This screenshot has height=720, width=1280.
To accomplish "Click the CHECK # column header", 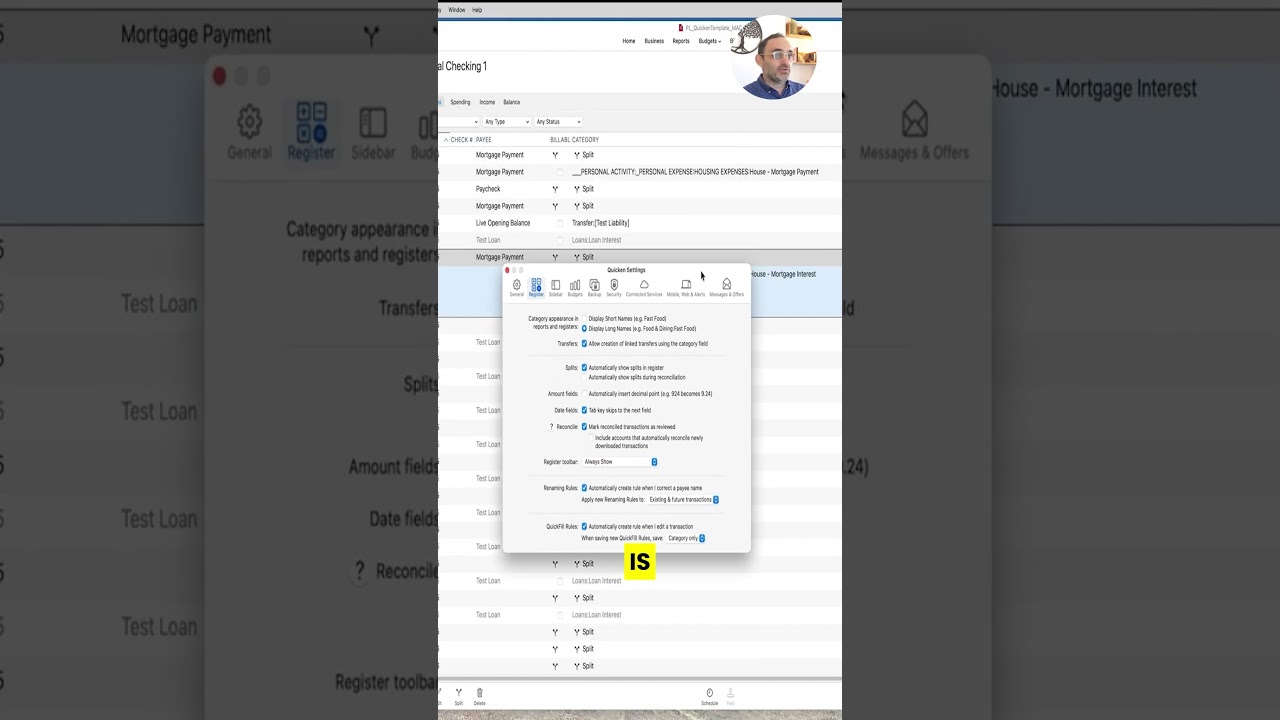I will [x=461, y=140].
